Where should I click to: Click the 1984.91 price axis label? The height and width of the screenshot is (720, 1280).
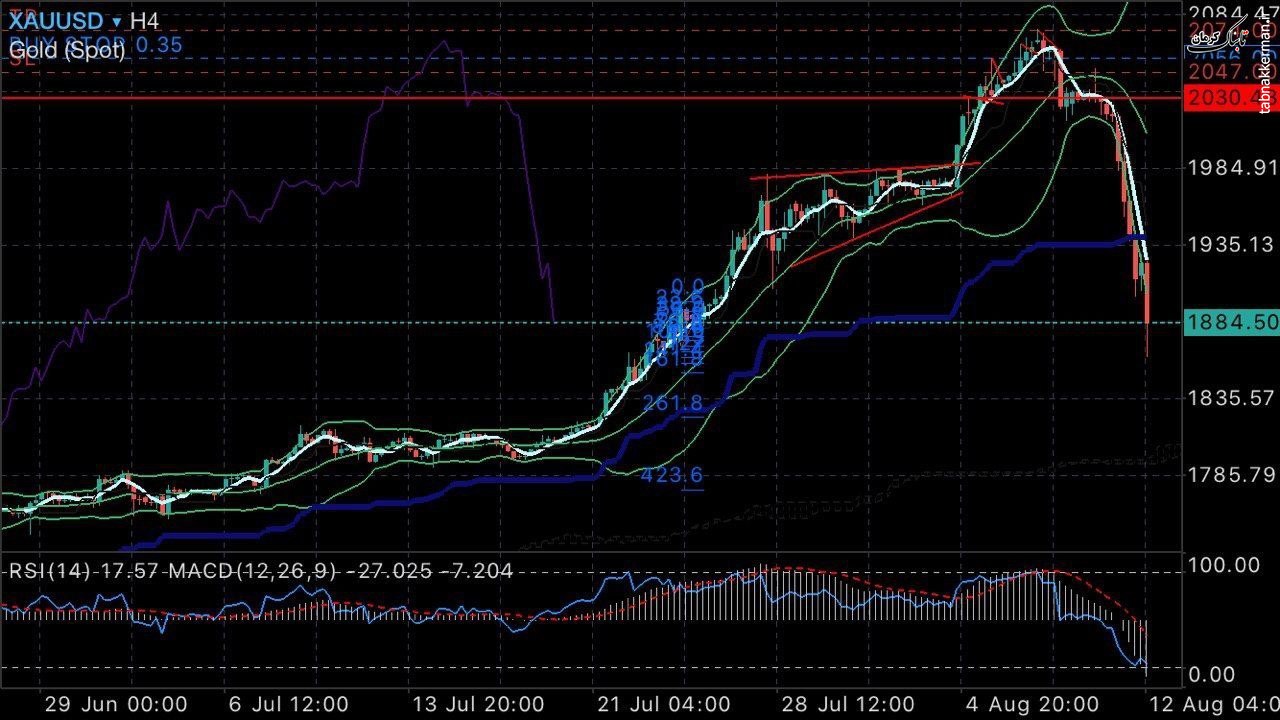(x=1232, y=166)
